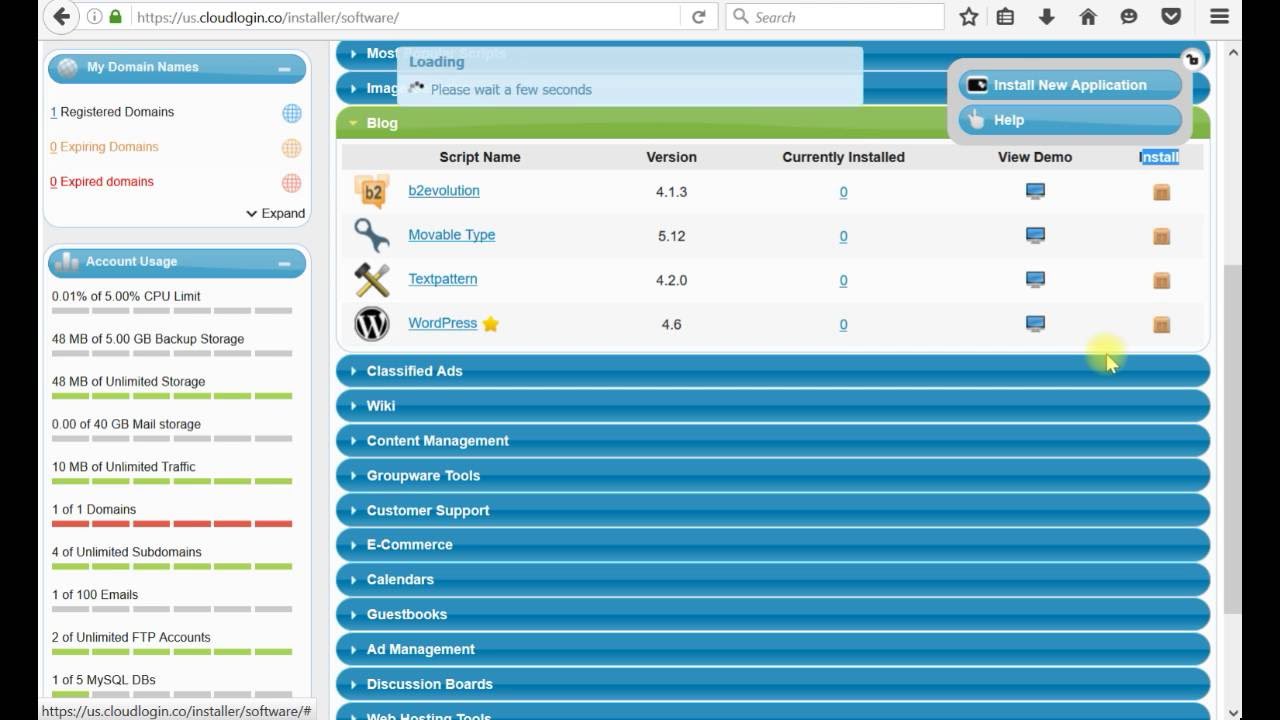This screenshot has width=1280, height=720.
Task: Click the install box icon for b2evolution
Action: click(x=1161, y=192)
